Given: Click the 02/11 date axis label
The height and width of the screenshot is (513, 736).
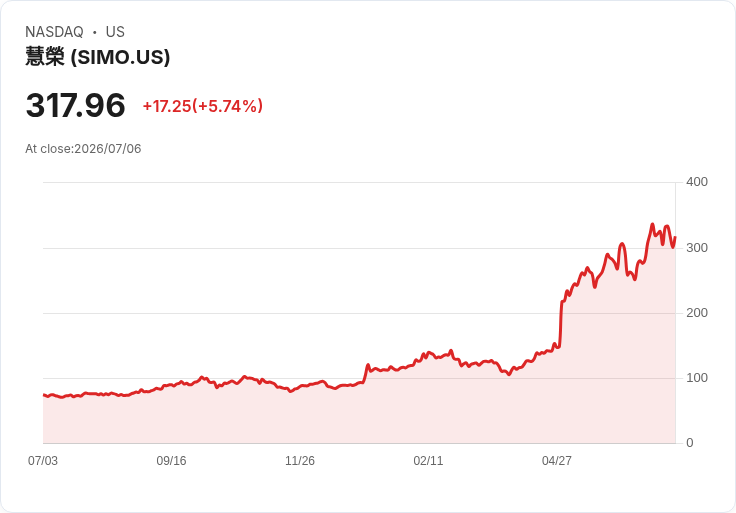Looking at the screenshot, I should click(428, 460).
